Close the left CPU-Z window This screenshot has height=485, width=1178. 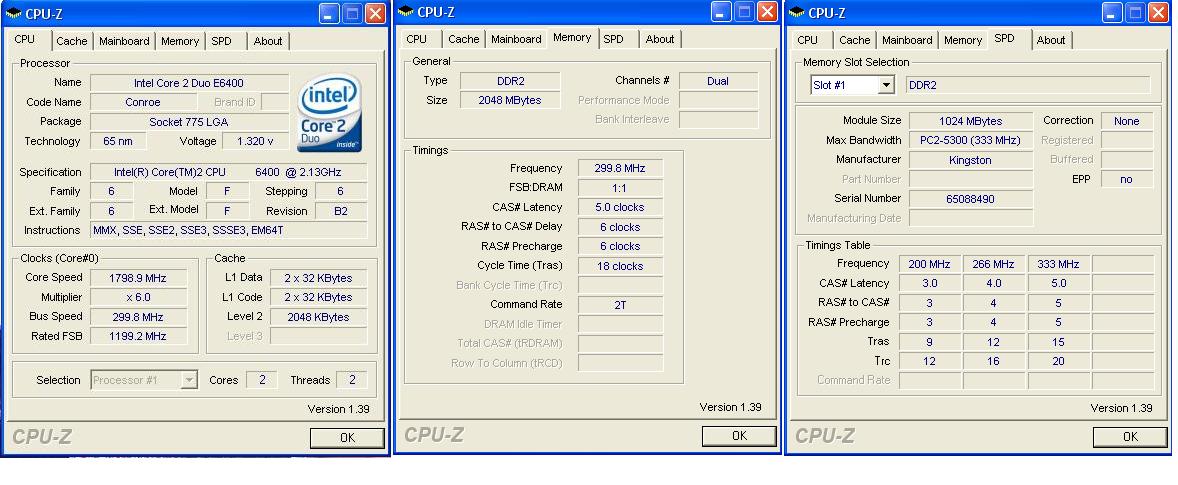coord(376,14)
